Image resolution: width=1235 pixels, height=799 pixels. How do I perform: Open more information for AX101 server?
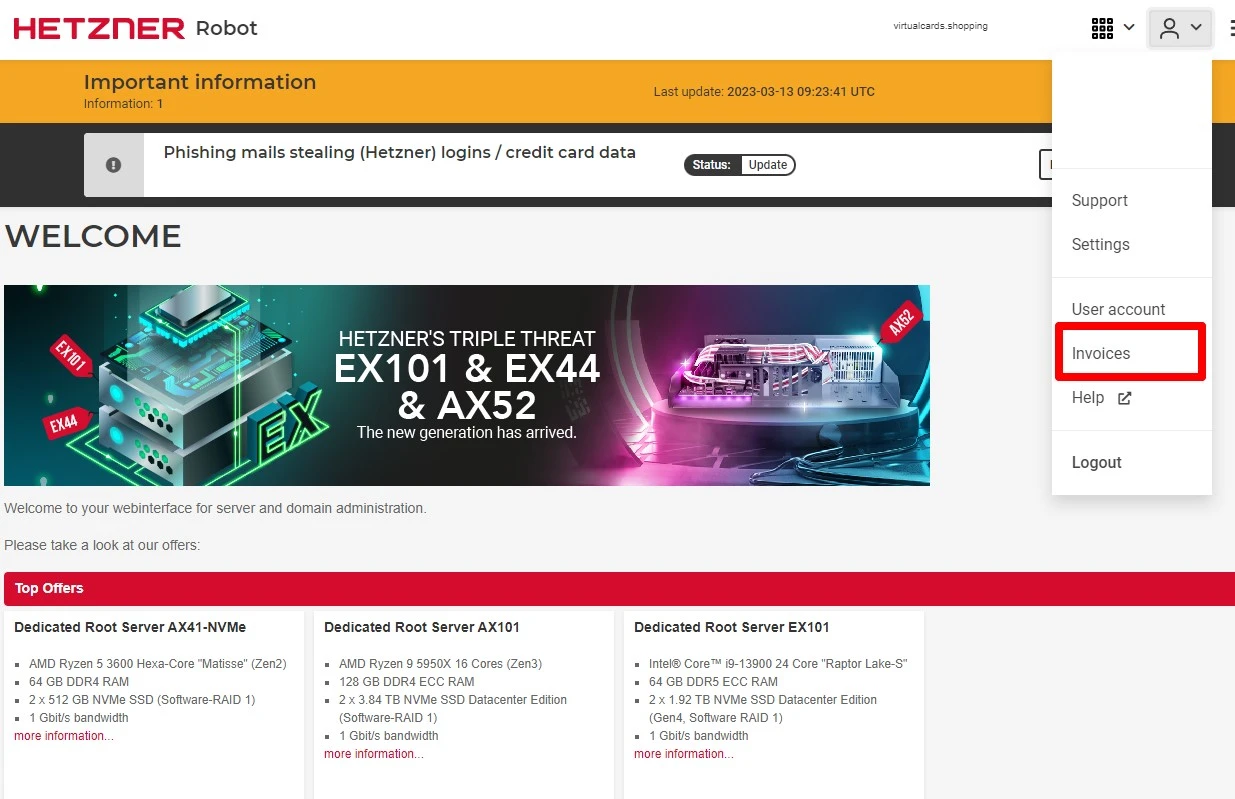pos(374,754)
